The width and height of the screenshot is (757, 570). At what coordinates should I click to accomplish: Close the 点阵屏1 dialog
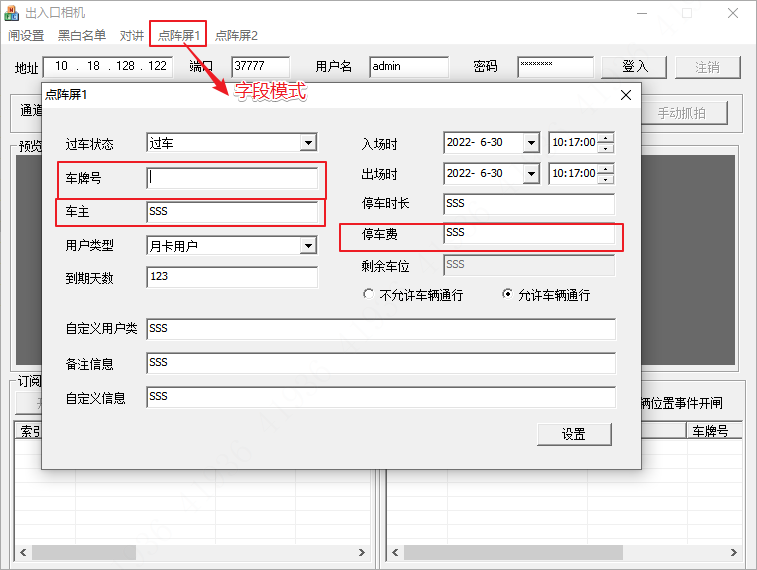(626, 95)
